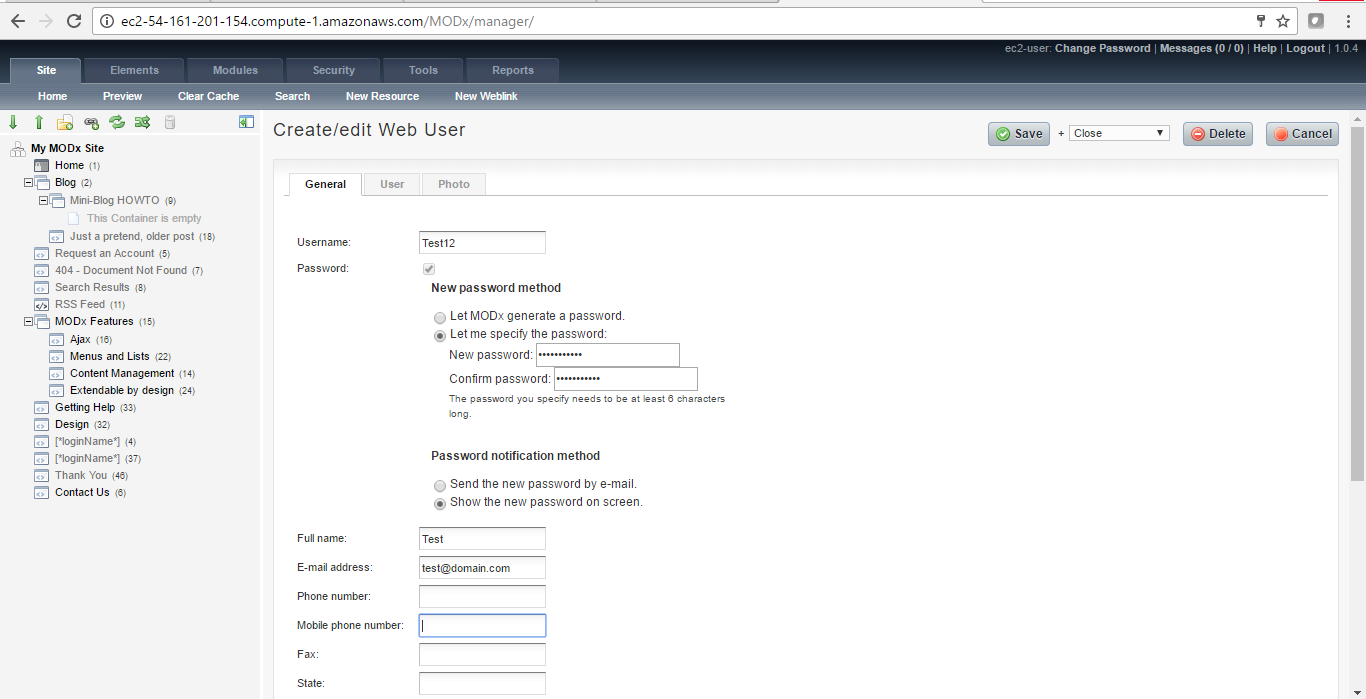Screen dimensions: 1366x699
Task: Select 'Let me specify the password' option
Action: coord(440,336)
